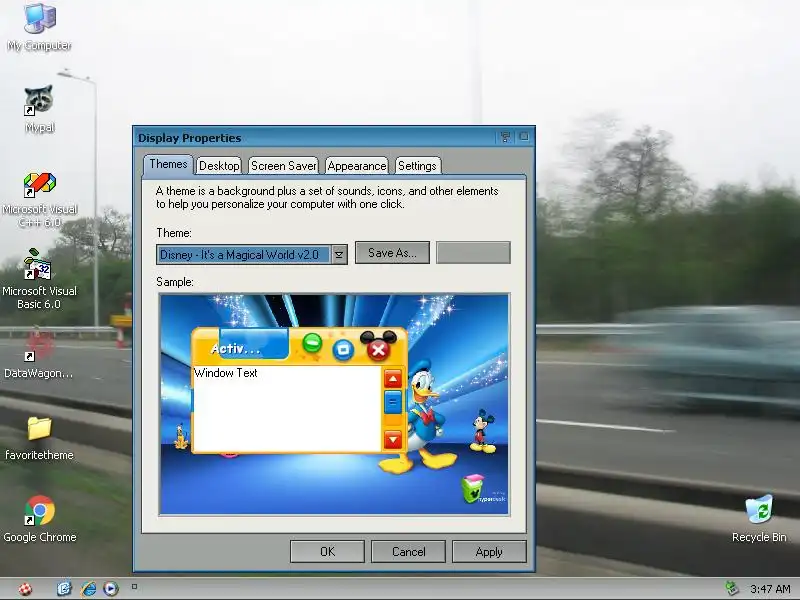
Task: Expand the Theme dropdown list
Action: [339, 255]
